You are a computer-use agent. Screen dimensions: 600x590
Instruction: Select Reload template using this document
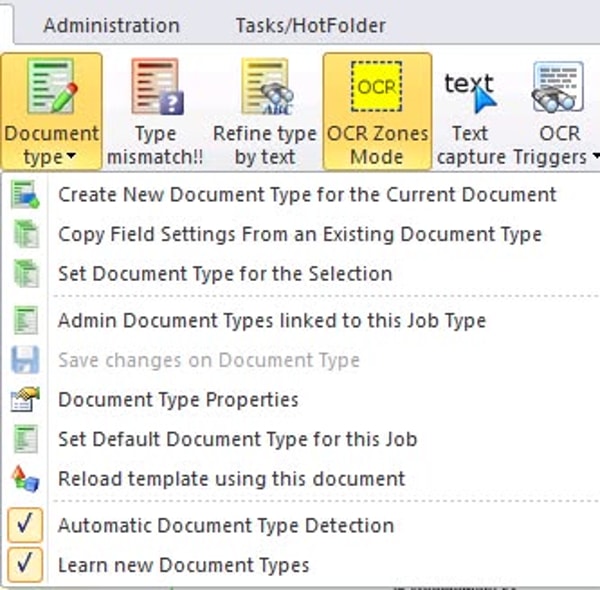[x=232, y=479]
